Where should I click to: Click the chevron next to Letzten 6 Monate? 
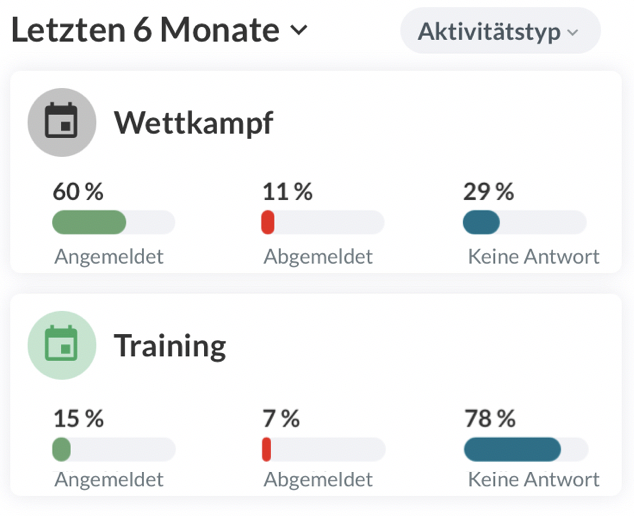tap(298, 31)
